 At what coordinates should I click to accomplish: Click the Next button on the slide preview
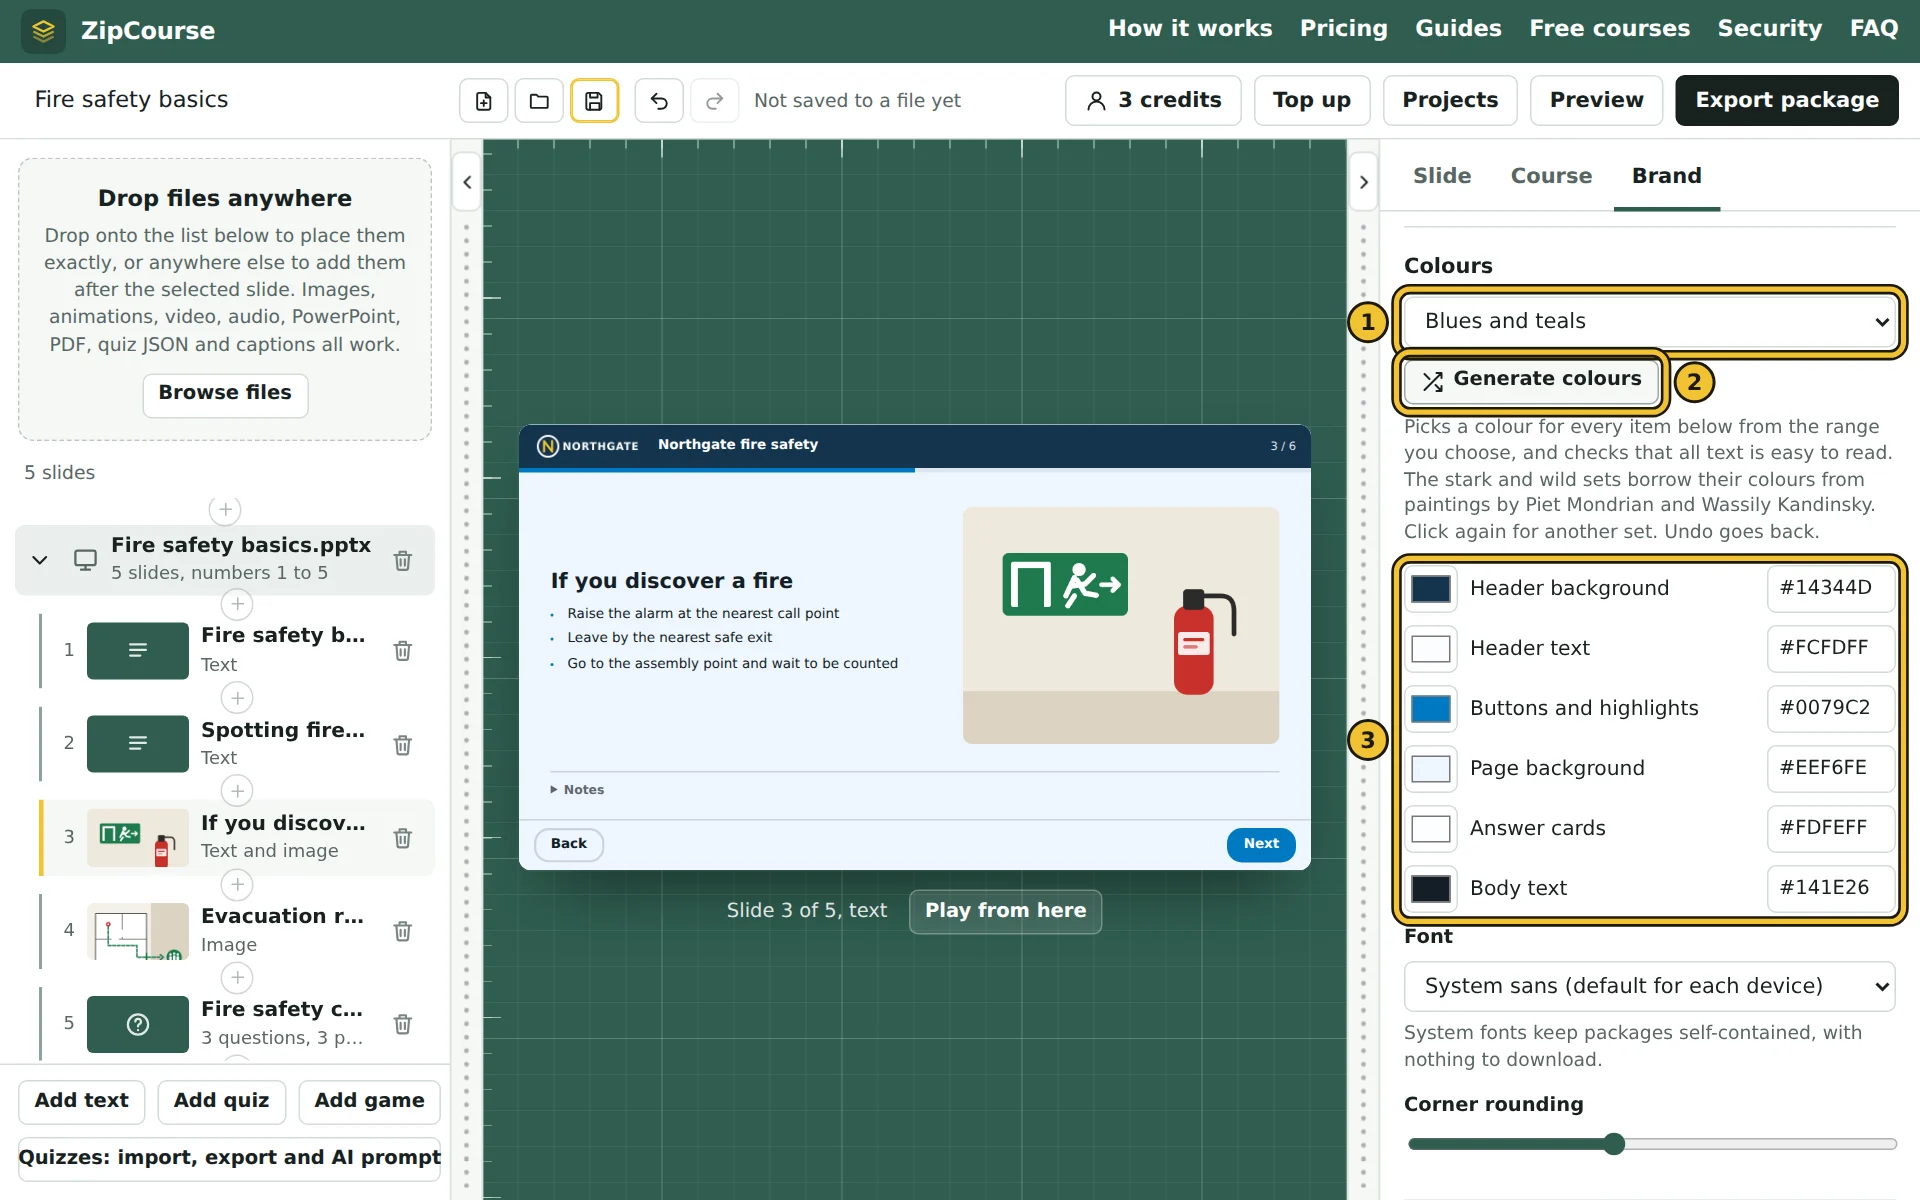(1261, 844)
